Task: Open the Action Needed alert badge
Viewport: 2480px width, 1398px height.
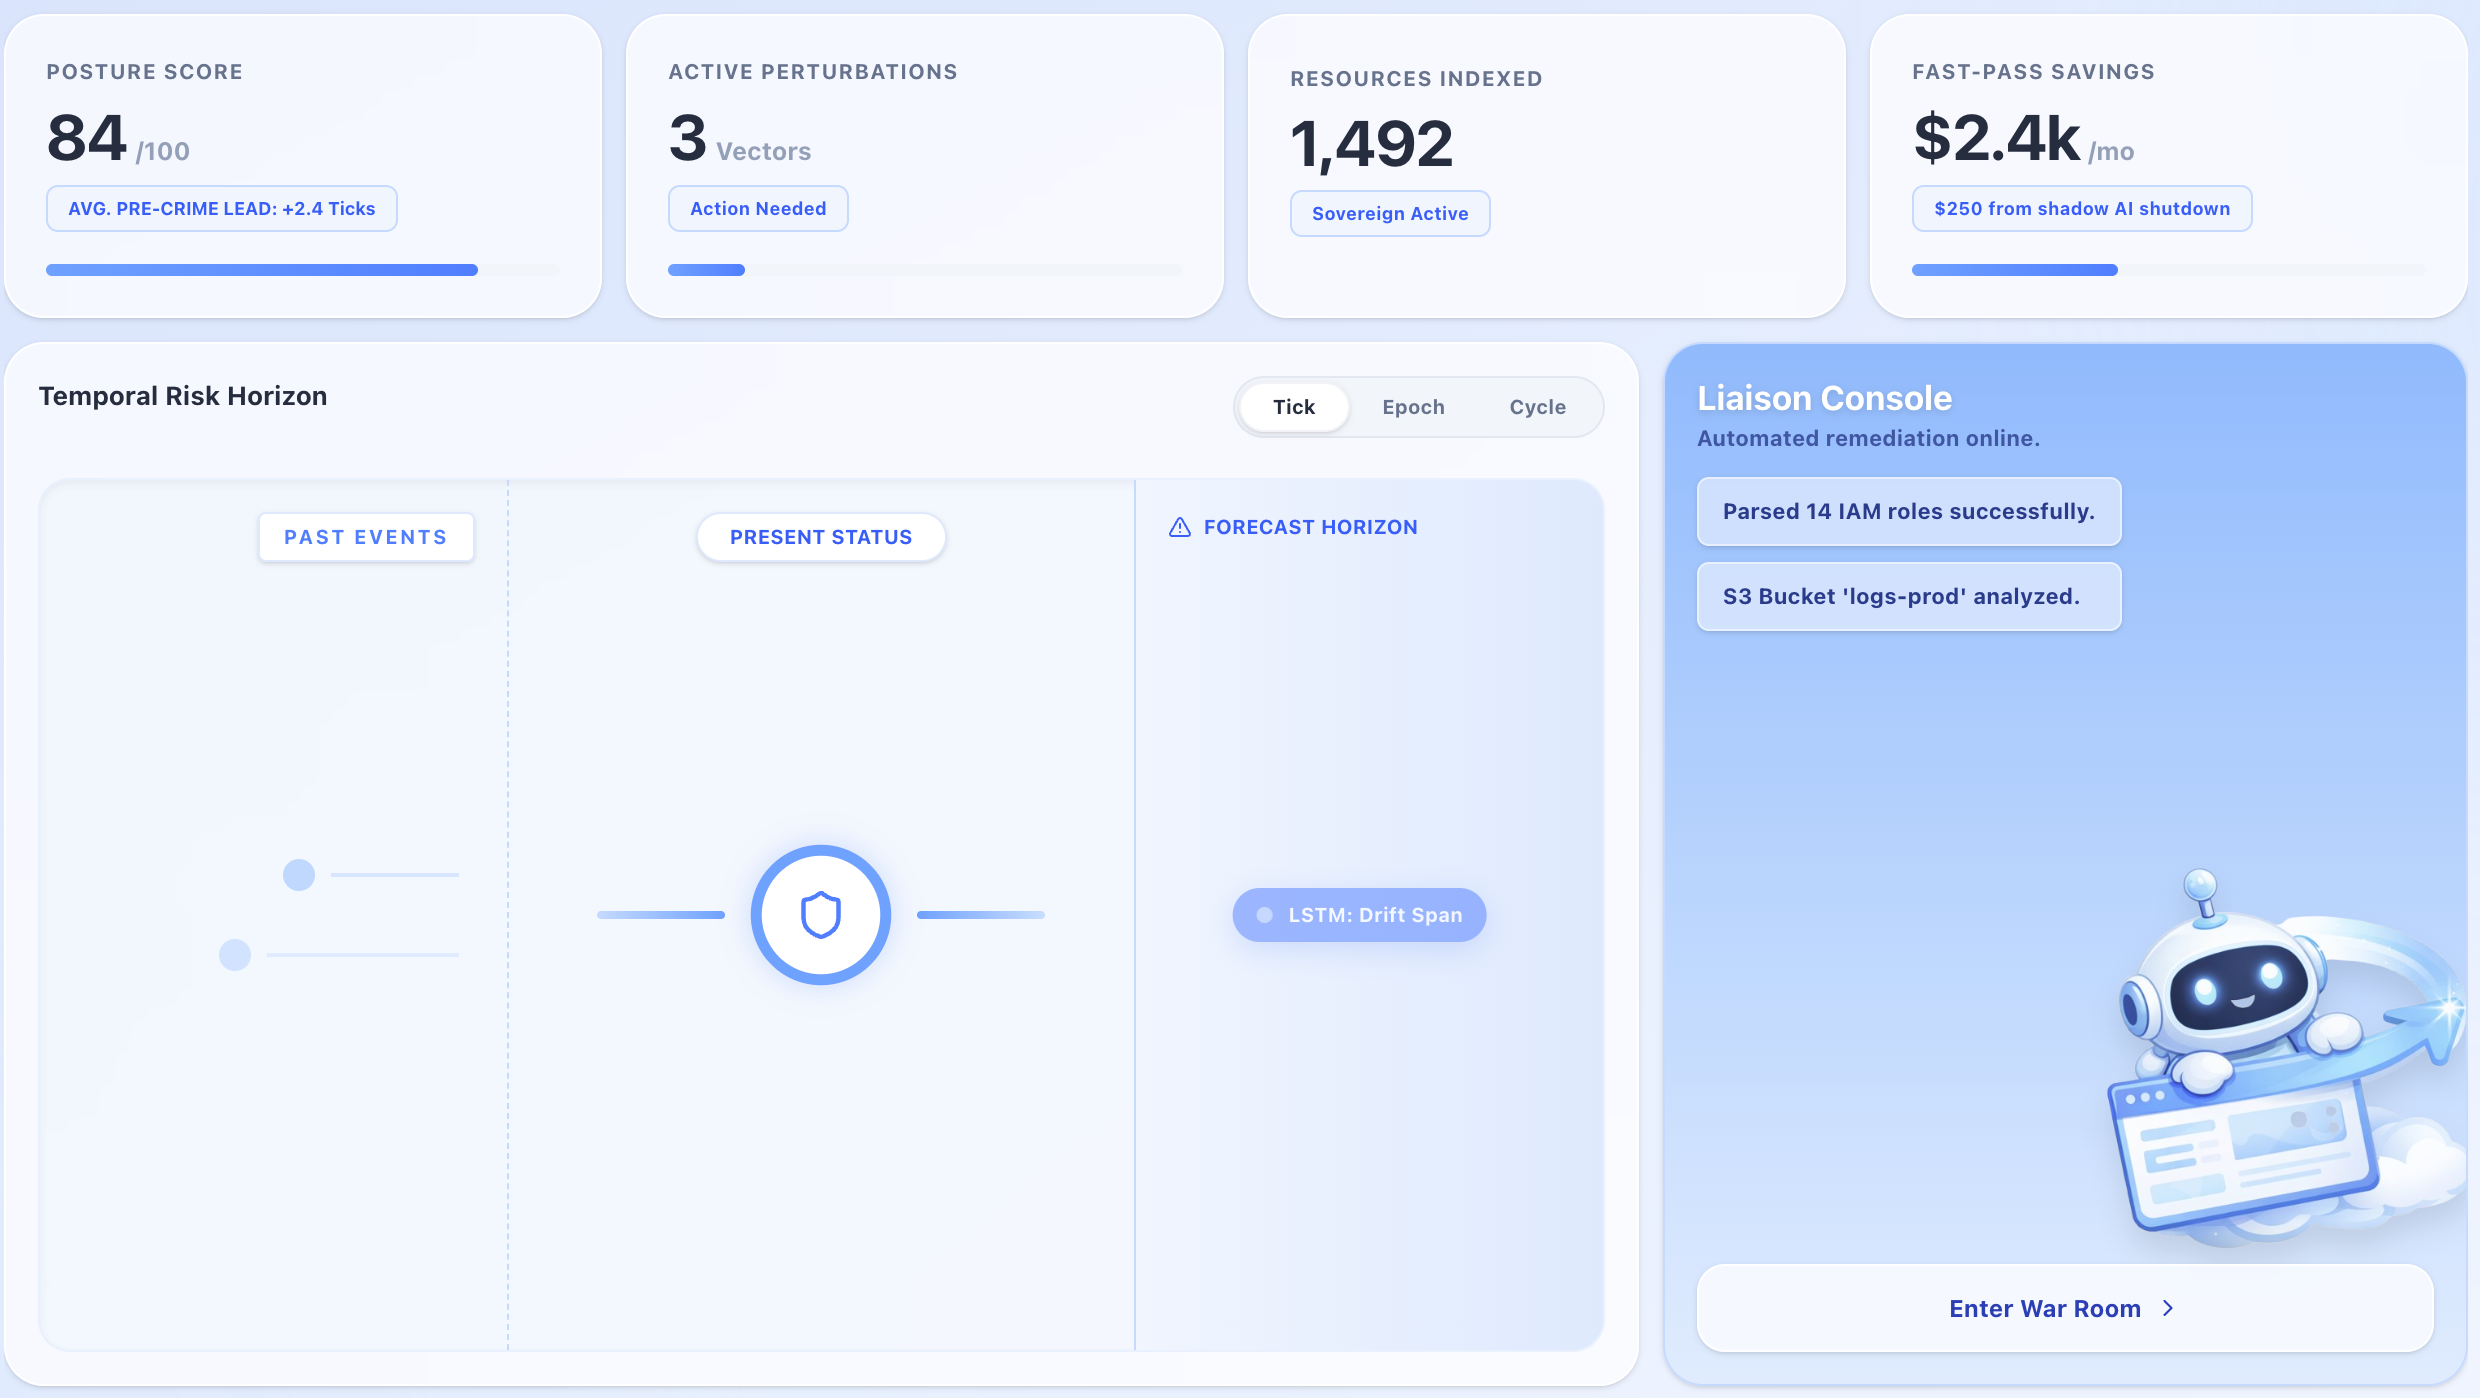Action: click(757, 208)
